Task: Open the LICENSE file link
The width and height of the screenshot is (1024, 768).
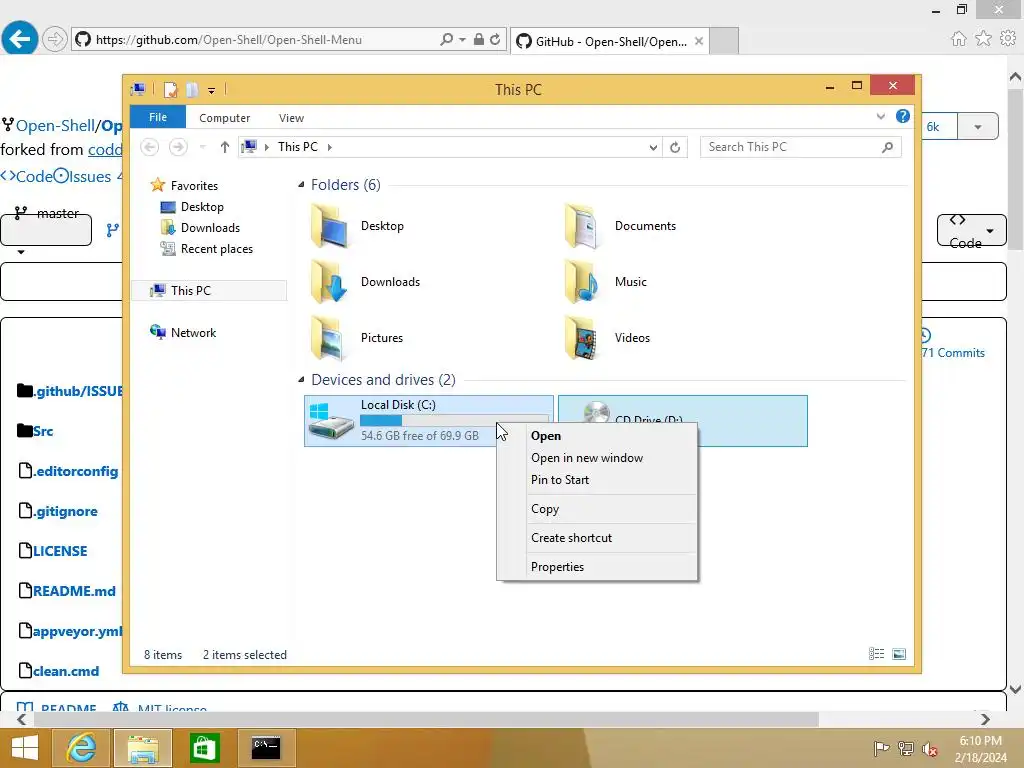Action: coord(60,551)
